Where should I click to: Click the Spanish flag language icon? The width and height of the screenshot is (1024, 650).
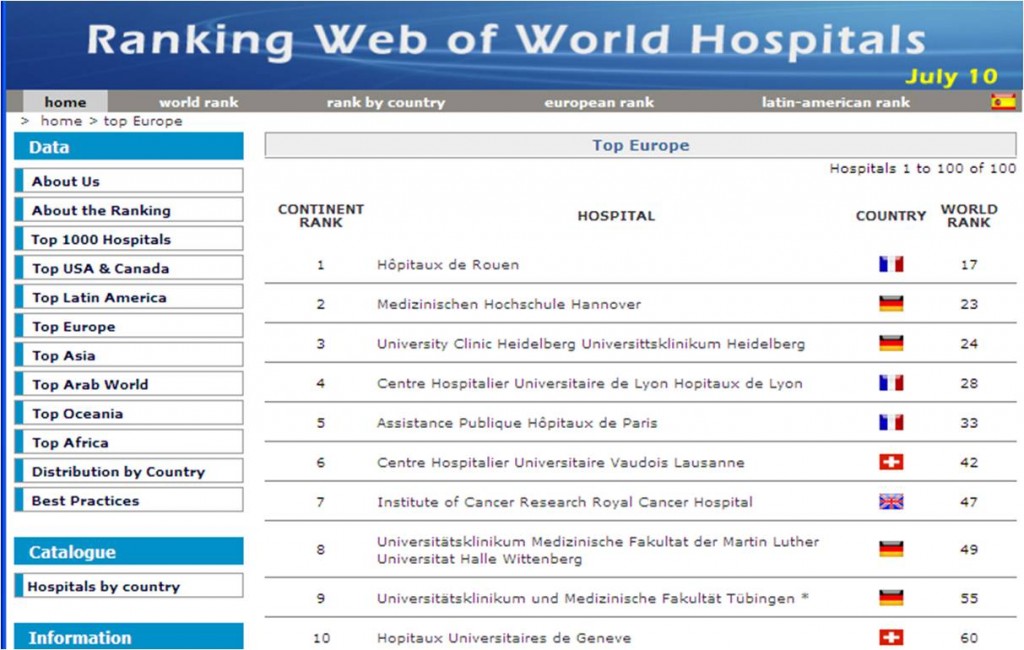click(x=1002, y=102)
